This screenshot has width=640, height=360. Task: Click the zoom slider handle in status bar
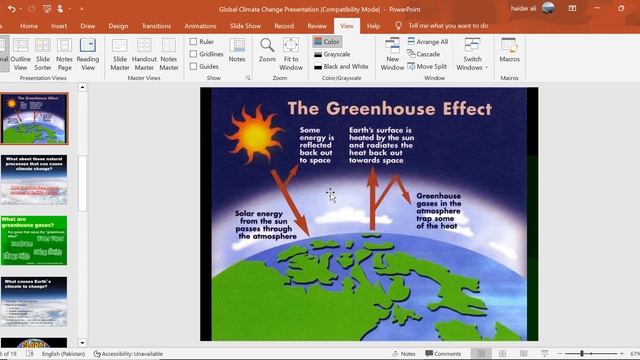[582, 353]
